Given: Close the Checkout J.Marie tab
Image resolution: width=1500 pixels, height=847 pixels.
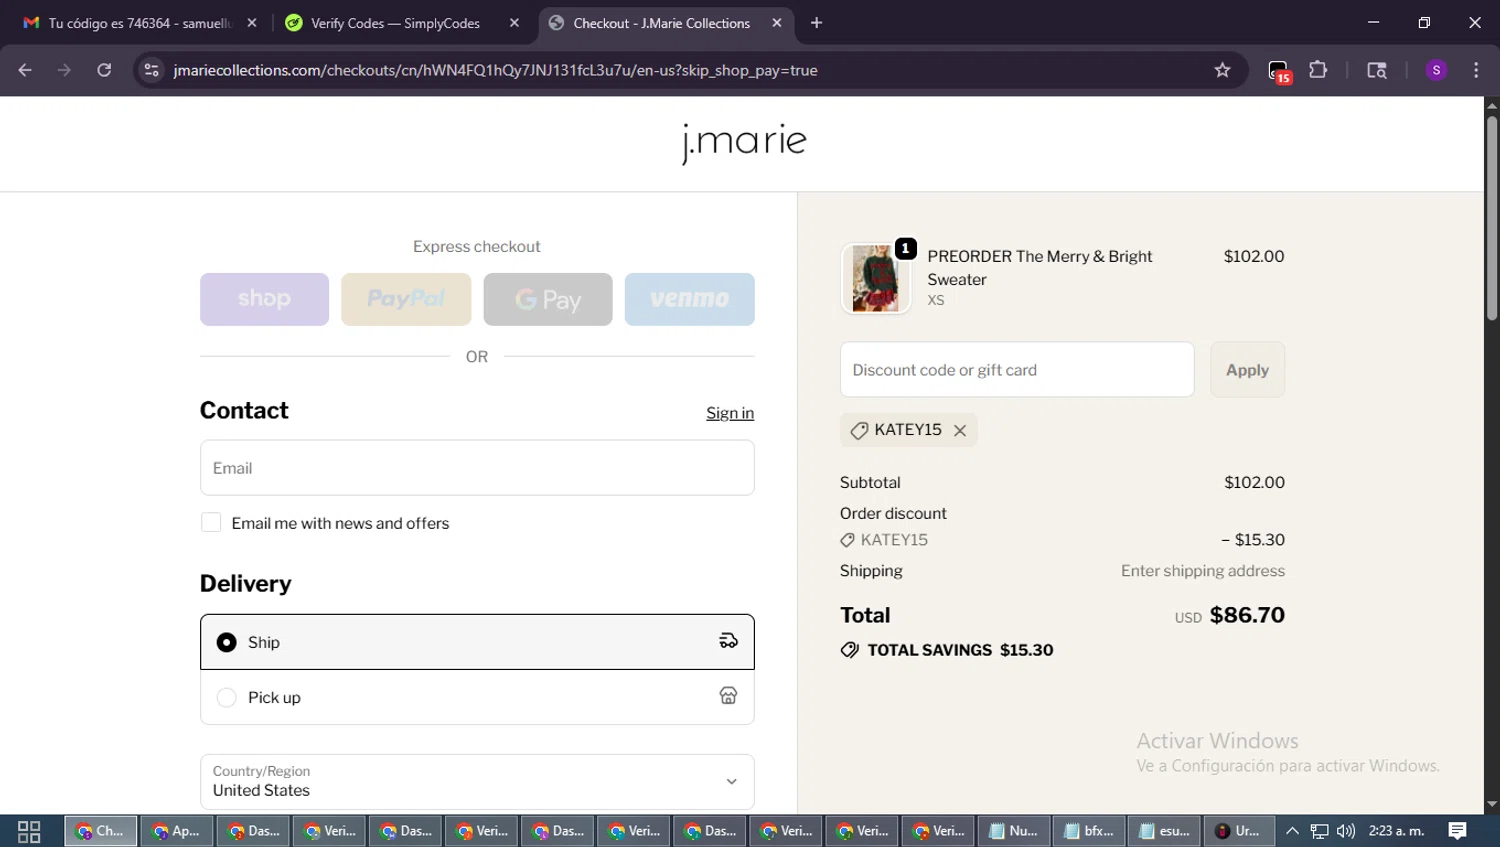Looking at the screenshot, I should click(x=777, y=23).
